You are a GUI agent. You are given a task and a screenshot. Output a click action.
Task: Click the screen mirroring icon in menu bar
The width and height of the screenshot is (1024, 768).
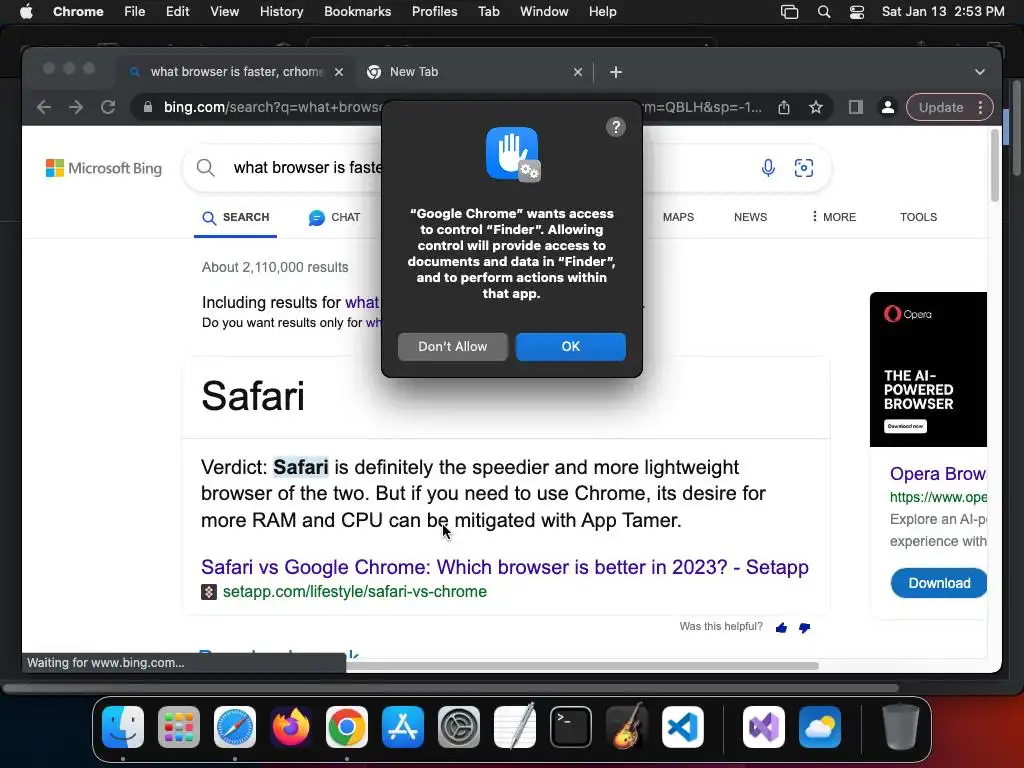(790, 12)
